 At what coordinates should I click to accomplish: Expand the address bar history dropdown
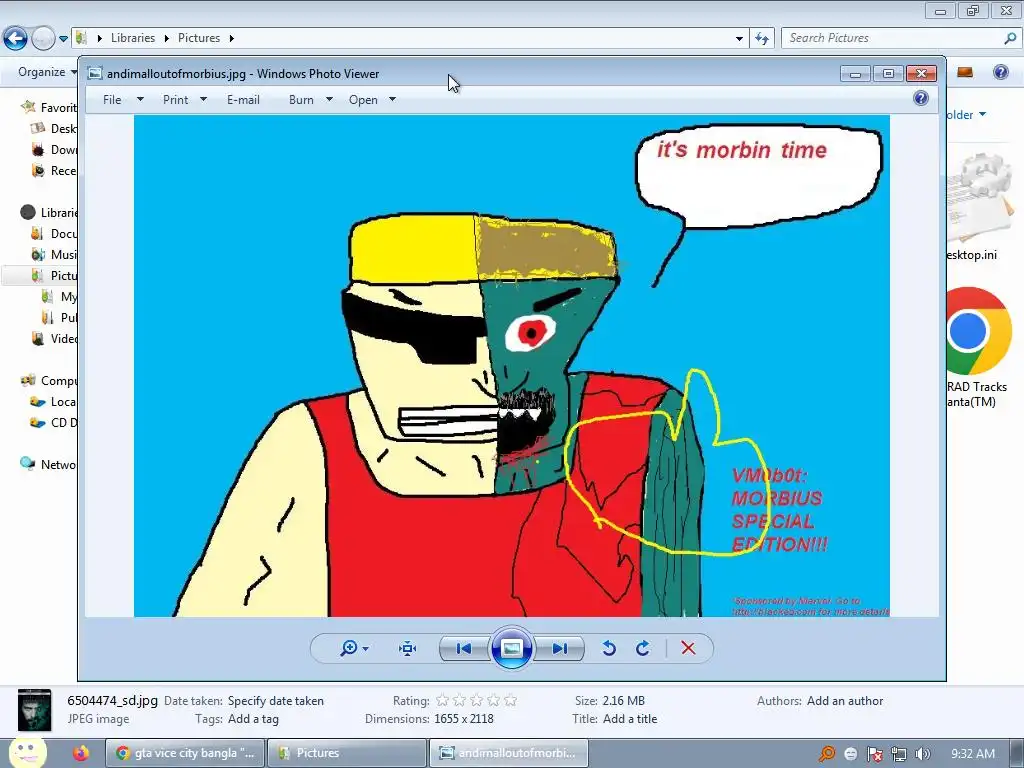click(x=739, y=39)
